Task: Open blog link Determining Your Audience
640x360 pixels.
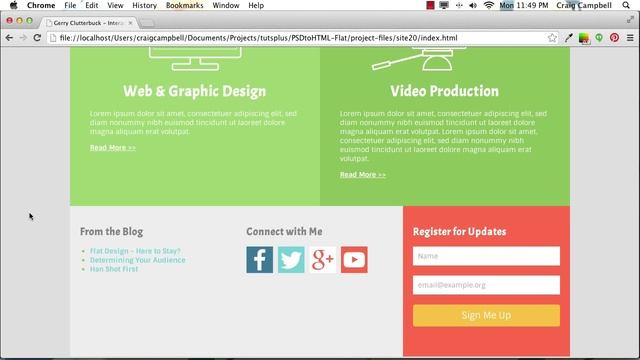Action: (138, 260)
